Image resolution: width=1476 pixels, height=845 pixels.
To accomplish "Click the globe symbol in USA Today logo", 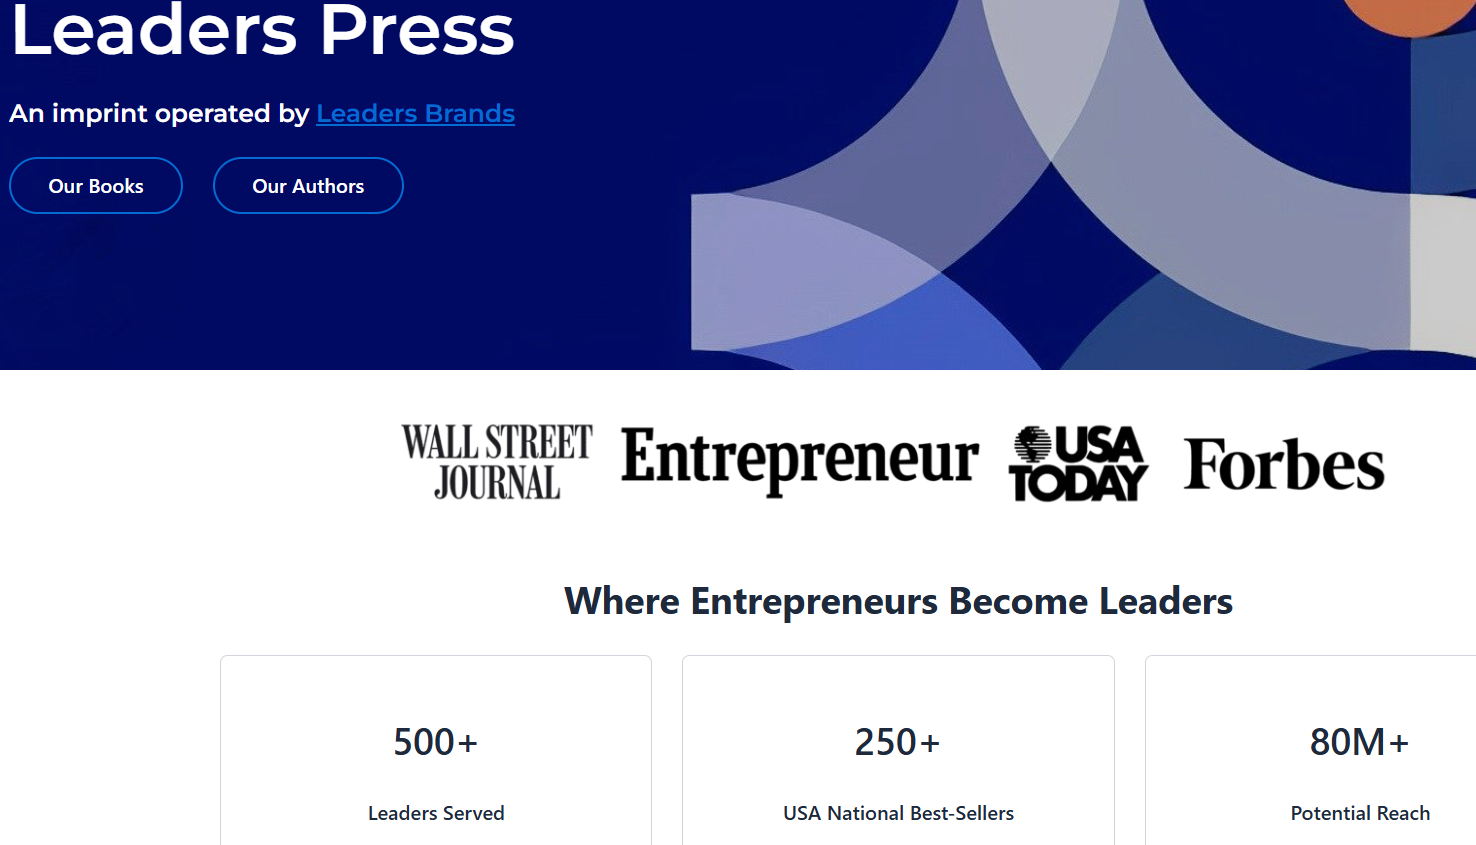I will coord(1032,444).
